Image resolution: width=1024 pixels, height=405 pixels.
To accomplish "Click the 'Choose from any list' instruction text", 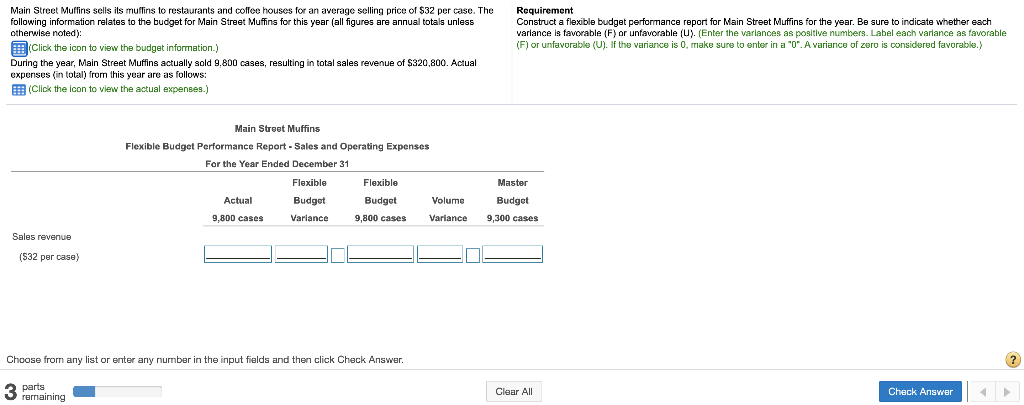I will coord(205,360).
